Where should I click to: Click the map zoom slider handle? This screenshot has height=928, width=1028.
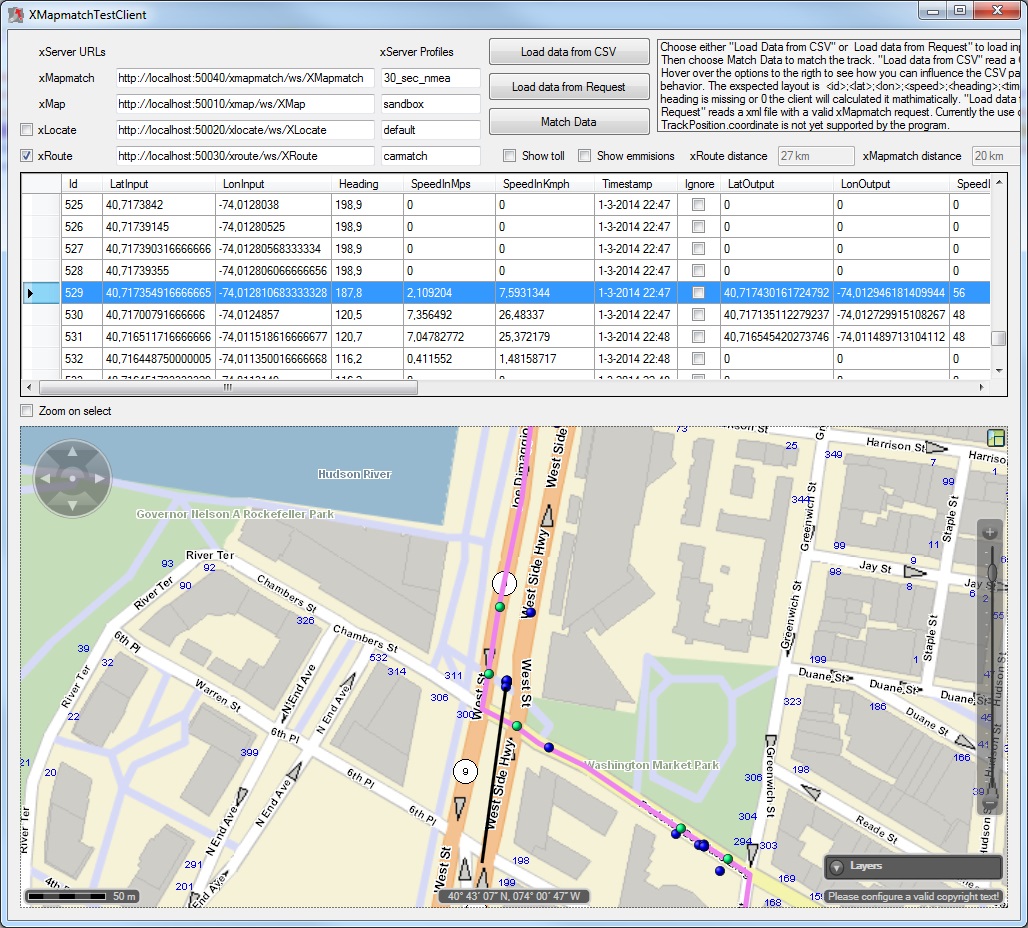pos(991,573)
